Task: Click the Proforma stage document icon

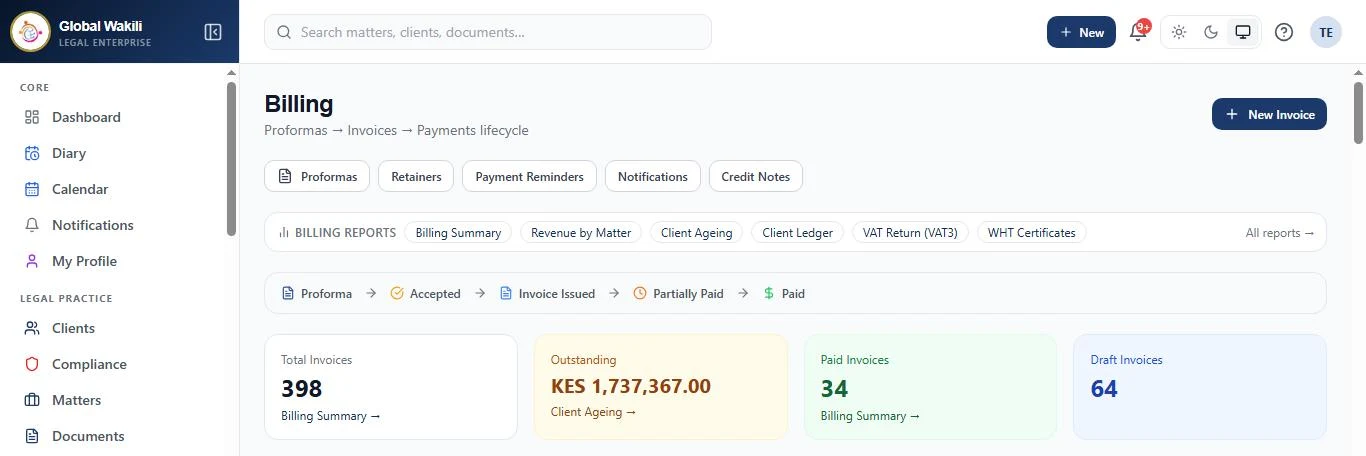Action: (288, 294)
